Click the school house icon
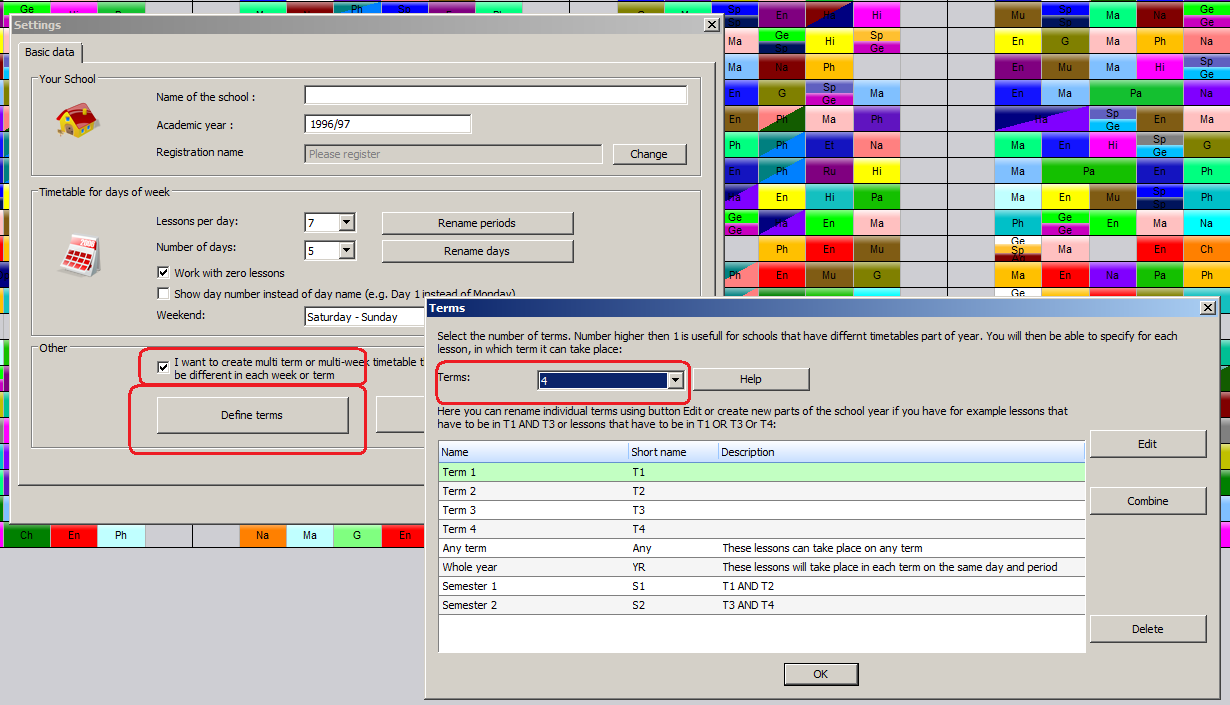Image resolution: width=1230 pixels, height=705 pixels. point(77,122)
